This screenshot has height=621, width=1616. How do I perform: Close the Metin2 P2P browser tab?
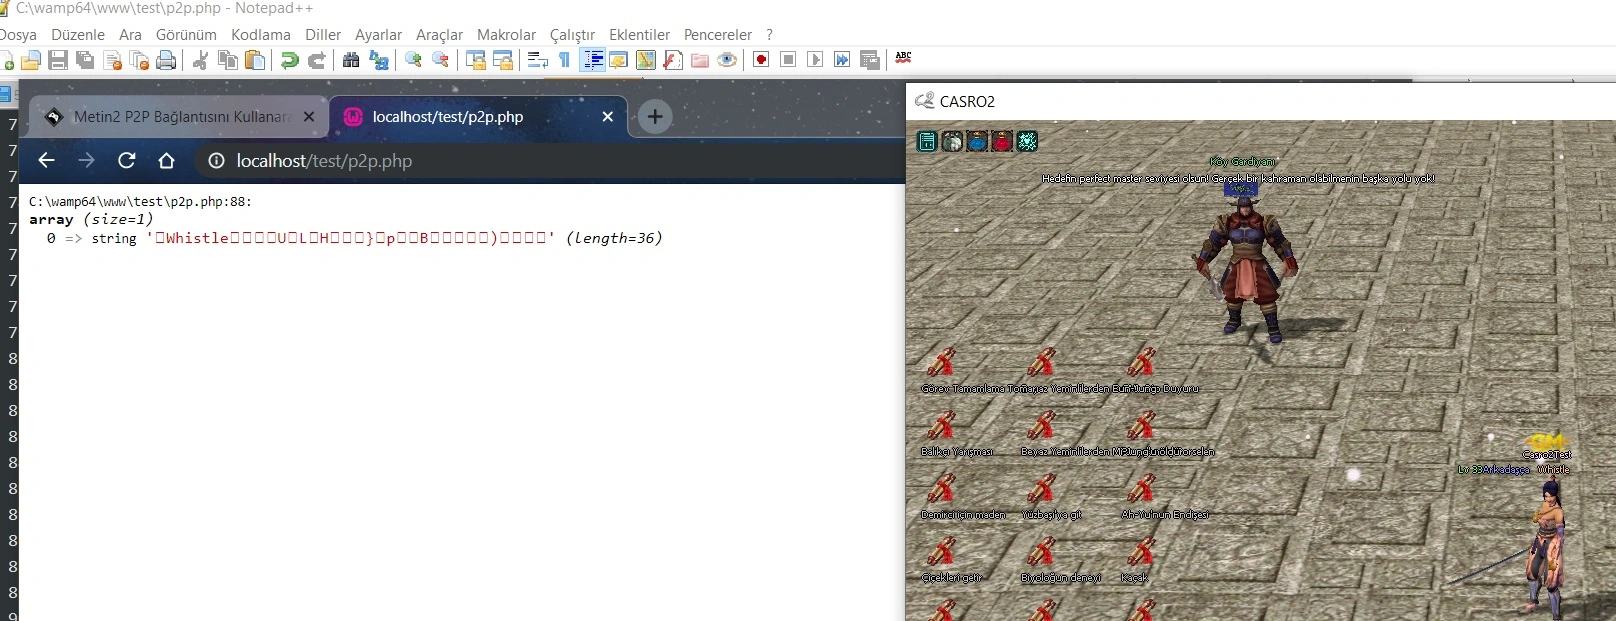(x=309, y=117)
